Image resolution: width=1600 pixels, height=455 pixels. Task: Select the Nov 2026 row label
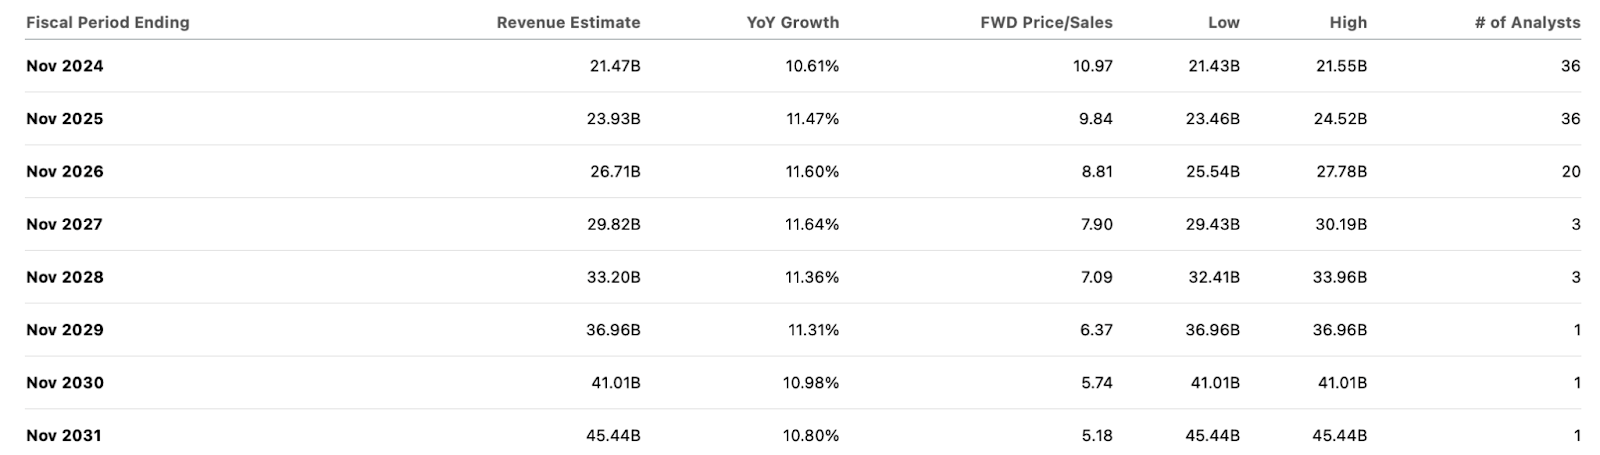point(65,172)
